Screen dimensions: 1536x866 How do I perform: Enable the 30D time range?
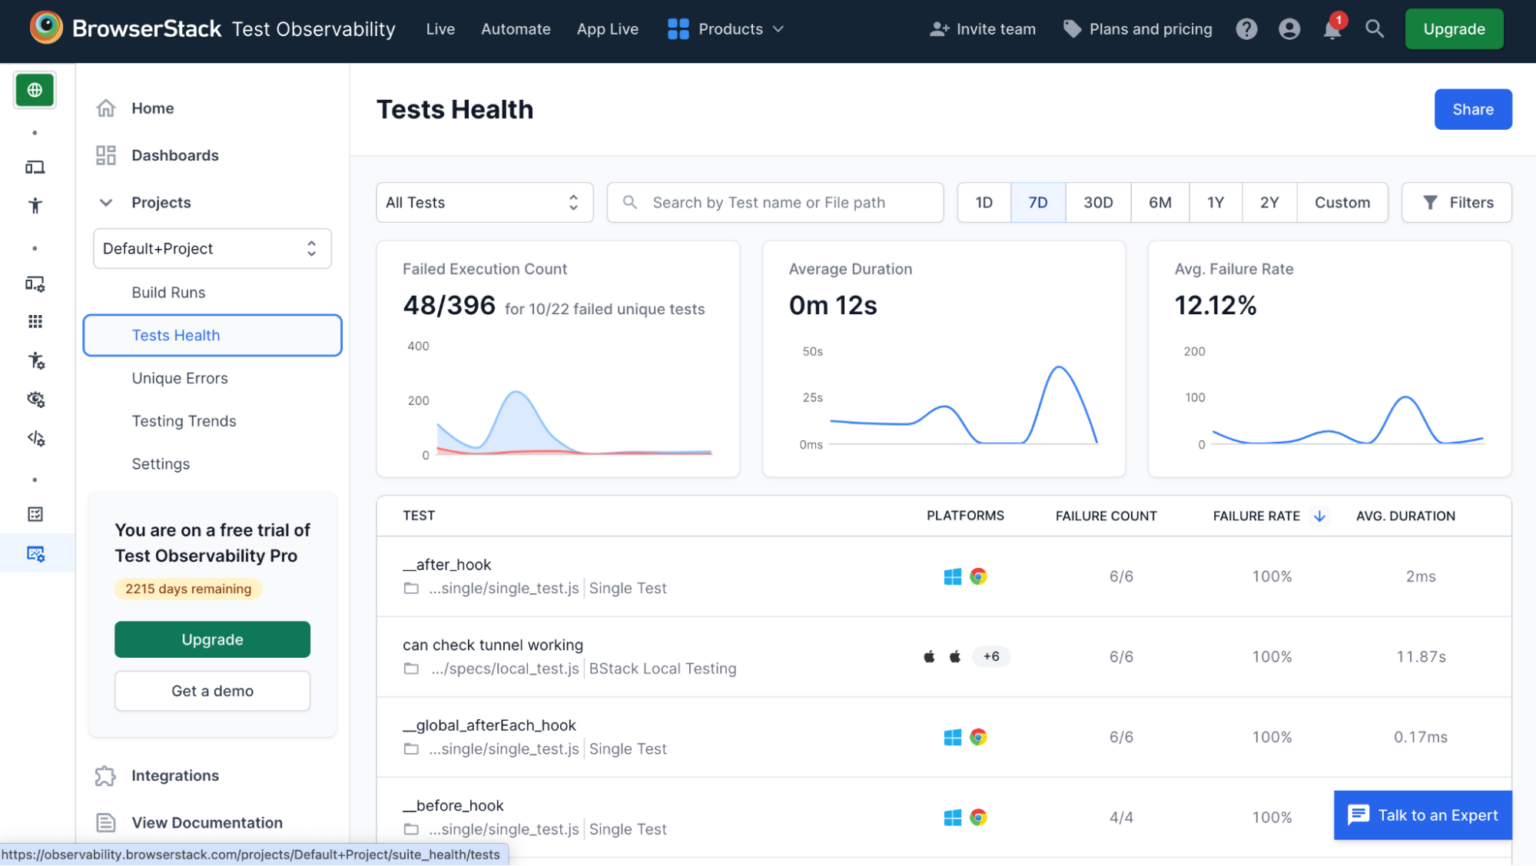point(1098,202)
